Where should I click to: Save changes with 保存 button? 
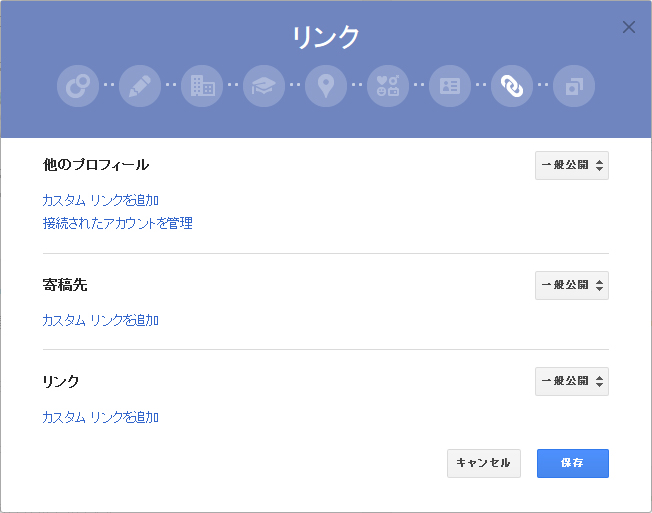pos(573,463)
